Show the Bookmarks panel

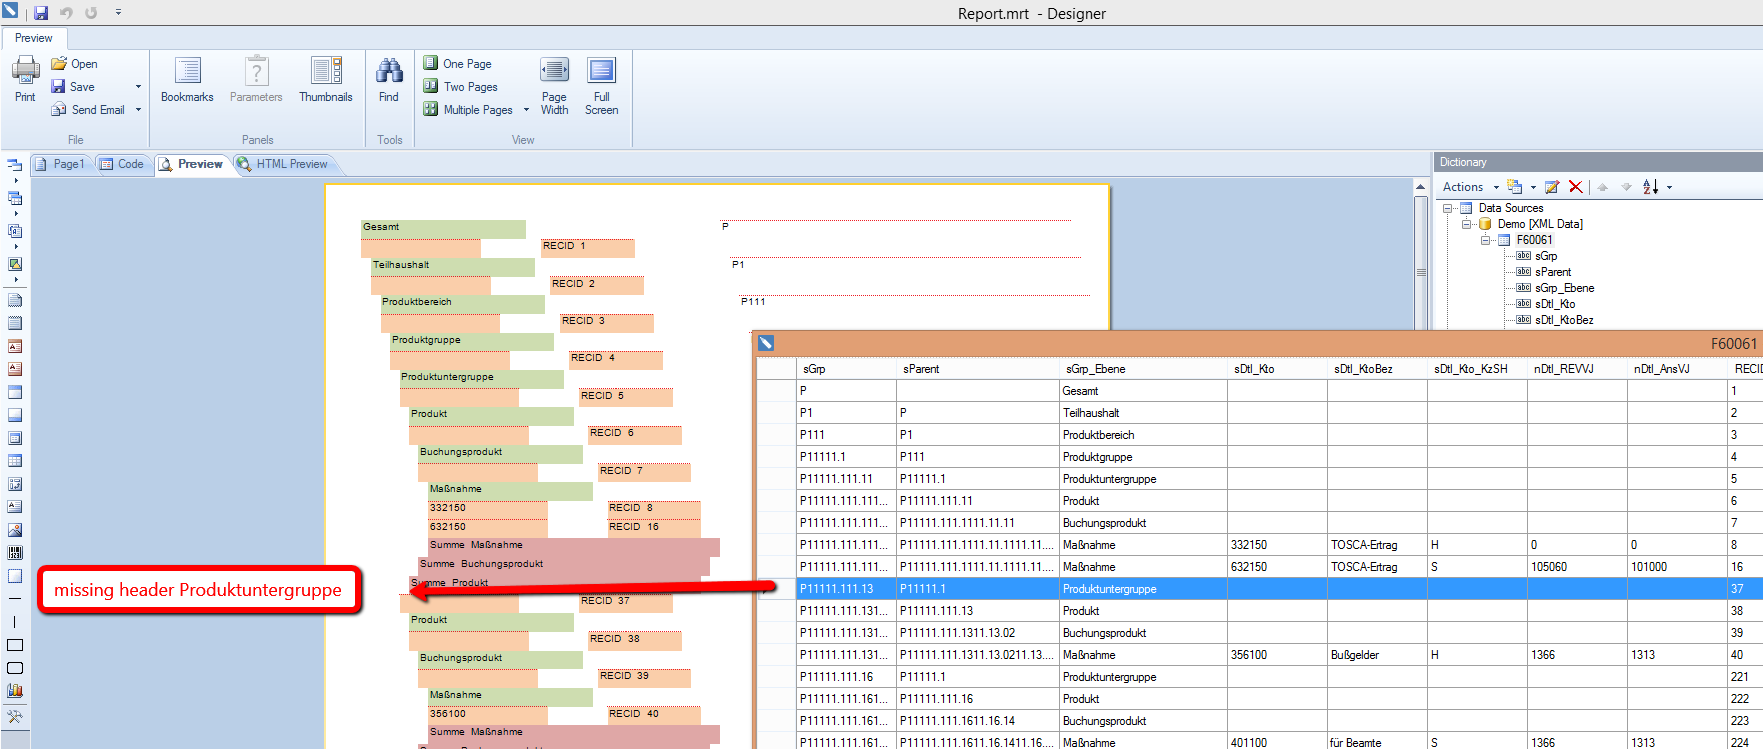pyautogui.click(x=187, y=79)
